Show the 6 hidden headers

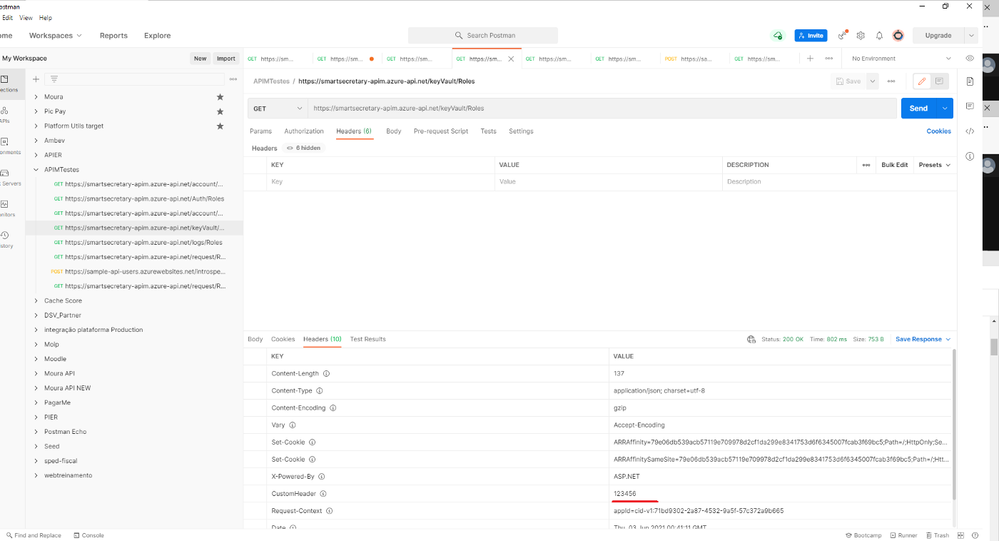tap(304, 148)
